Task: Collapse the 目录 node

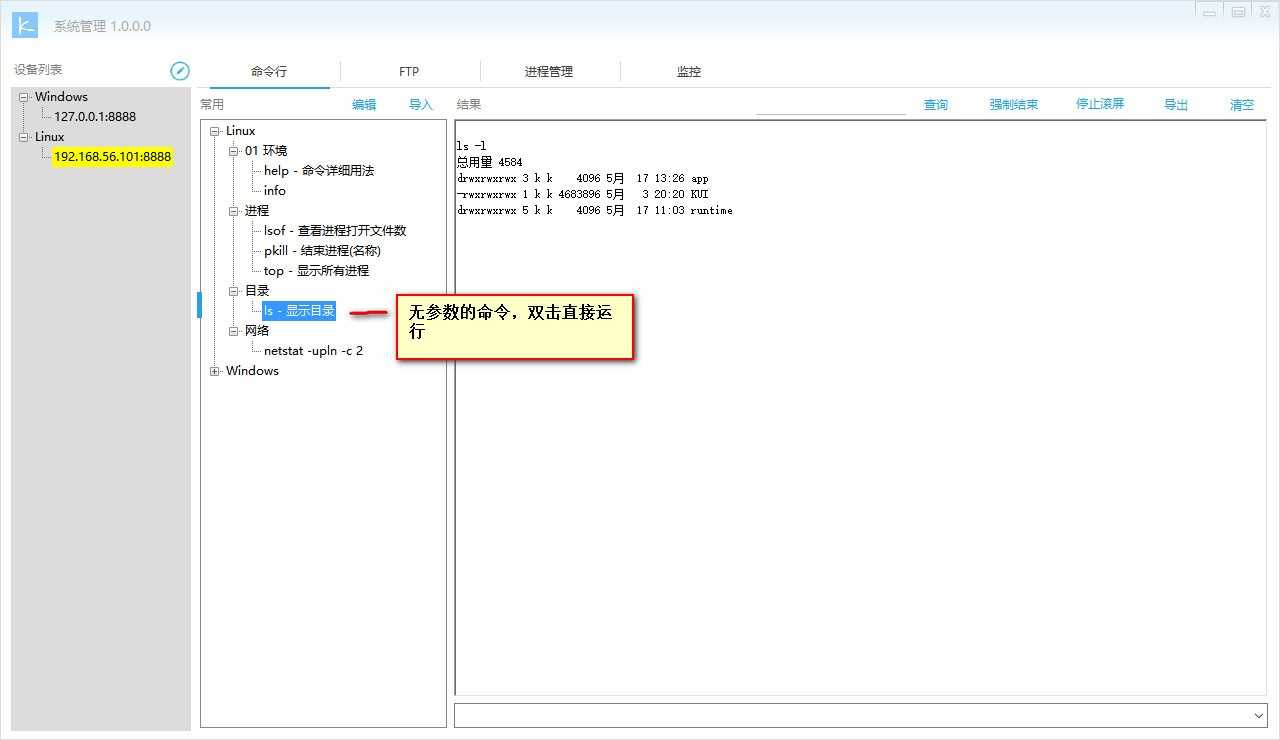Action: click(234, 291)
